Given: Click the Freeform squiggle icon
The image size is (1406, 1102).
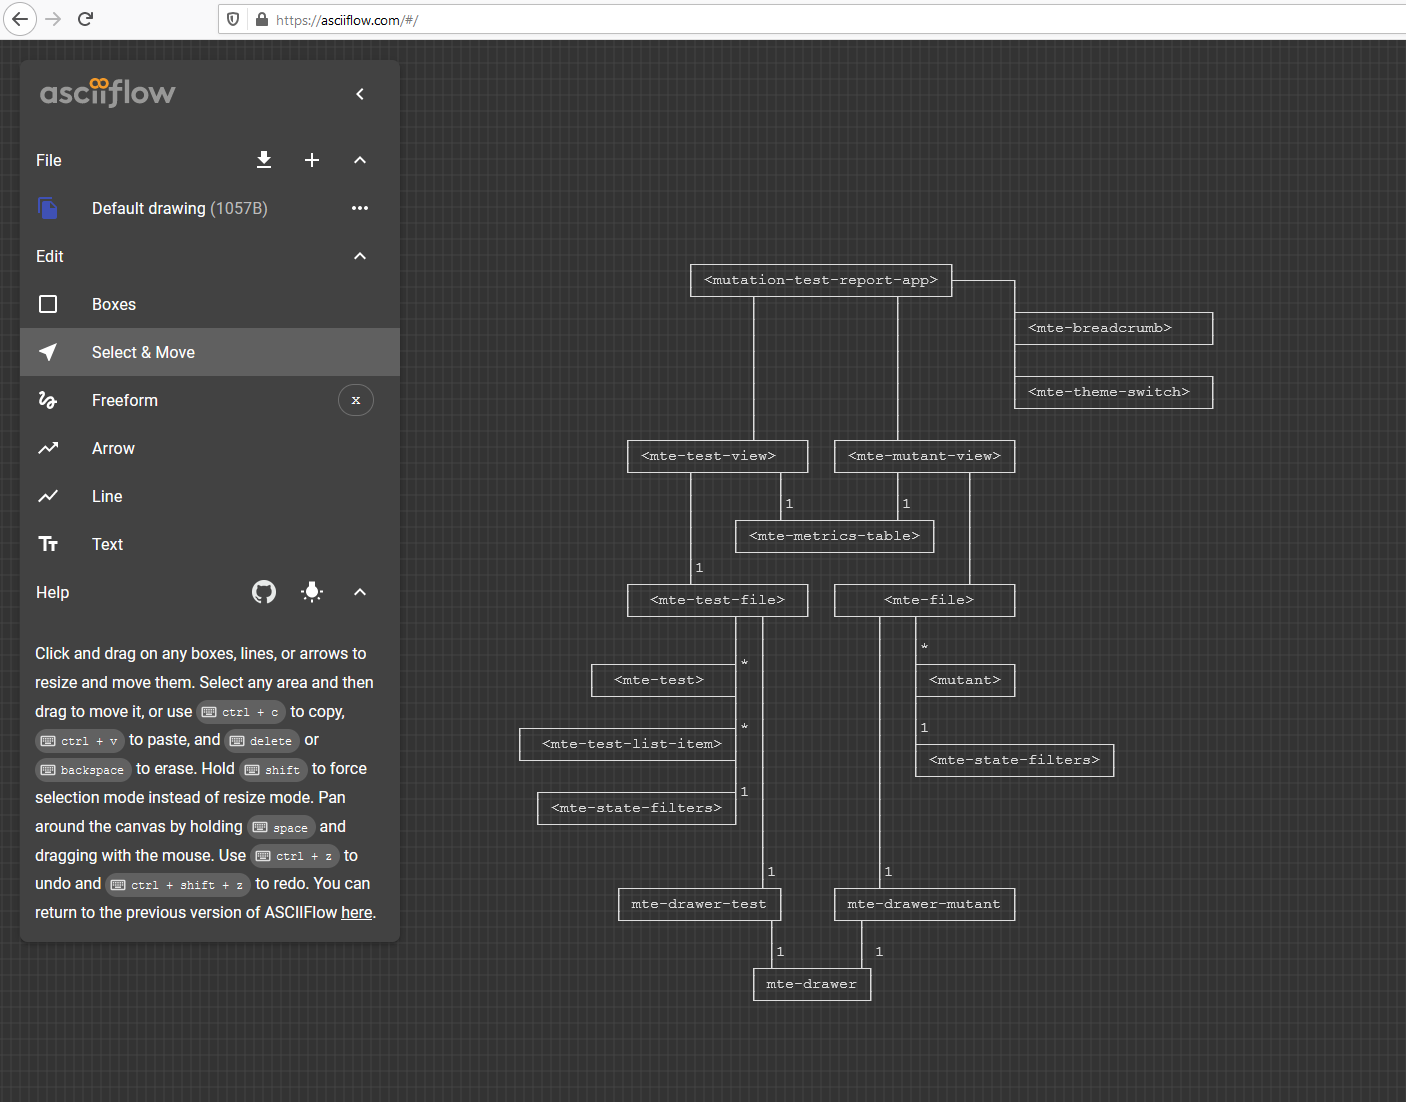Looking at the screenshot, I should click(48, 400).
